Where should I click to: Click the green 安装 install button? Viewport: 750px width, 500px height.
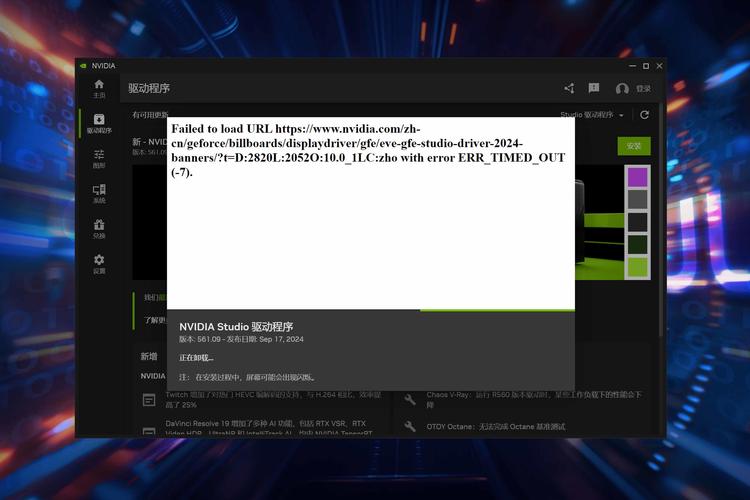click(634, 146)
